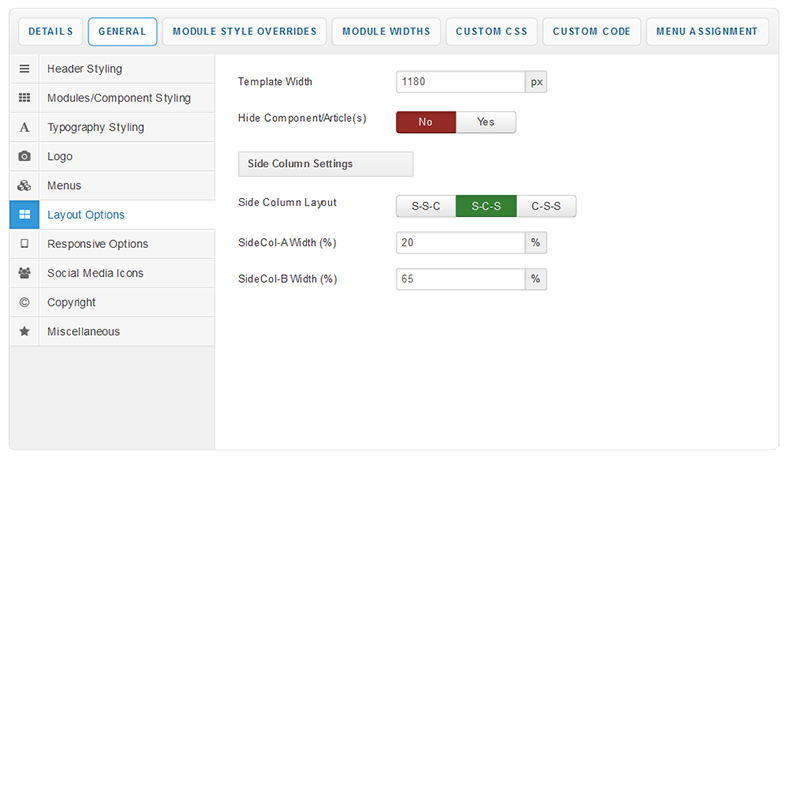Click the Menus cubes icon
The width and height of the screenshot is (788, 788).
pyautogui.click(x=24, y=186)
